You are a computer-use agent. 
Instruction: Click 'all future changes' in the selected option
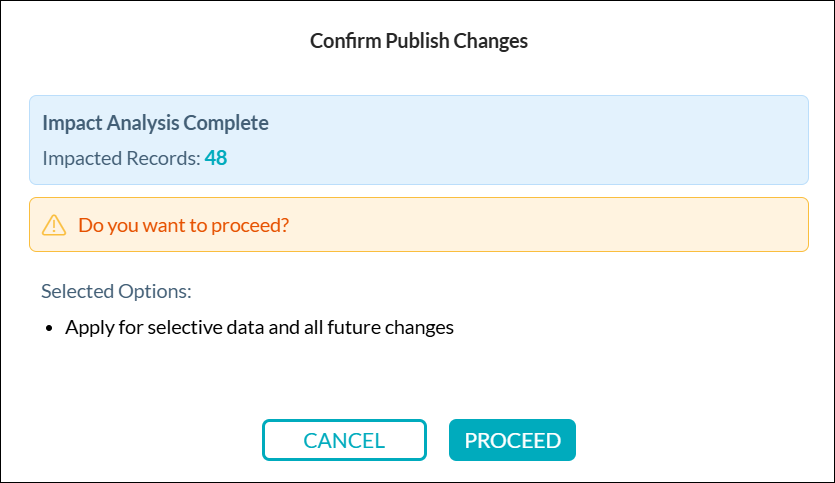click(x=384, y=327)
